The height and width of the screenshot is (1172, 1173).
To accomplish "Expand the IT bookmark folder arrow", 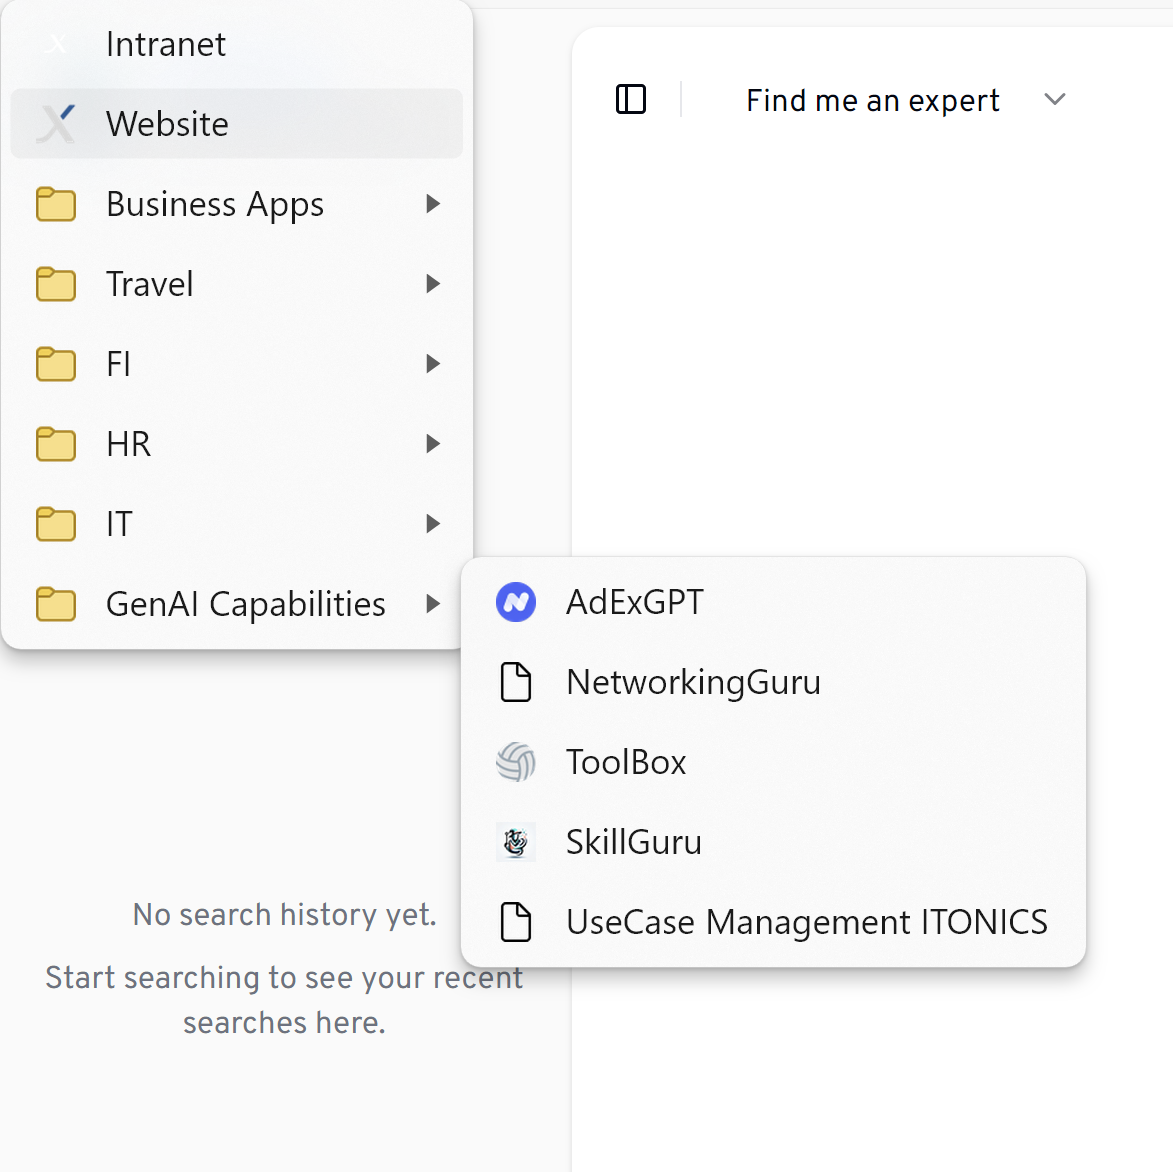I will pos(432,524).
